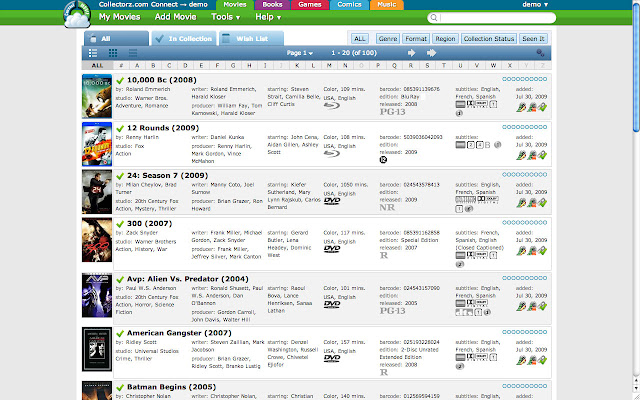Click DVD format logo for 300
Screen dimensions: 640x400
pyautogui.click(x=332, y=249)
